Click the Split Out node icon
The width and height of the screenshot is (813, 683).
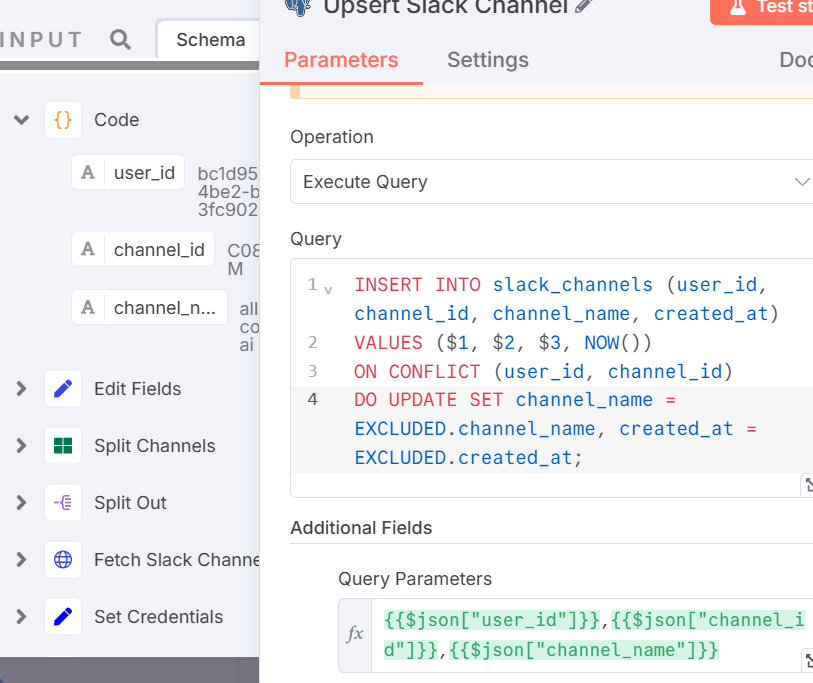click(63, 503)
